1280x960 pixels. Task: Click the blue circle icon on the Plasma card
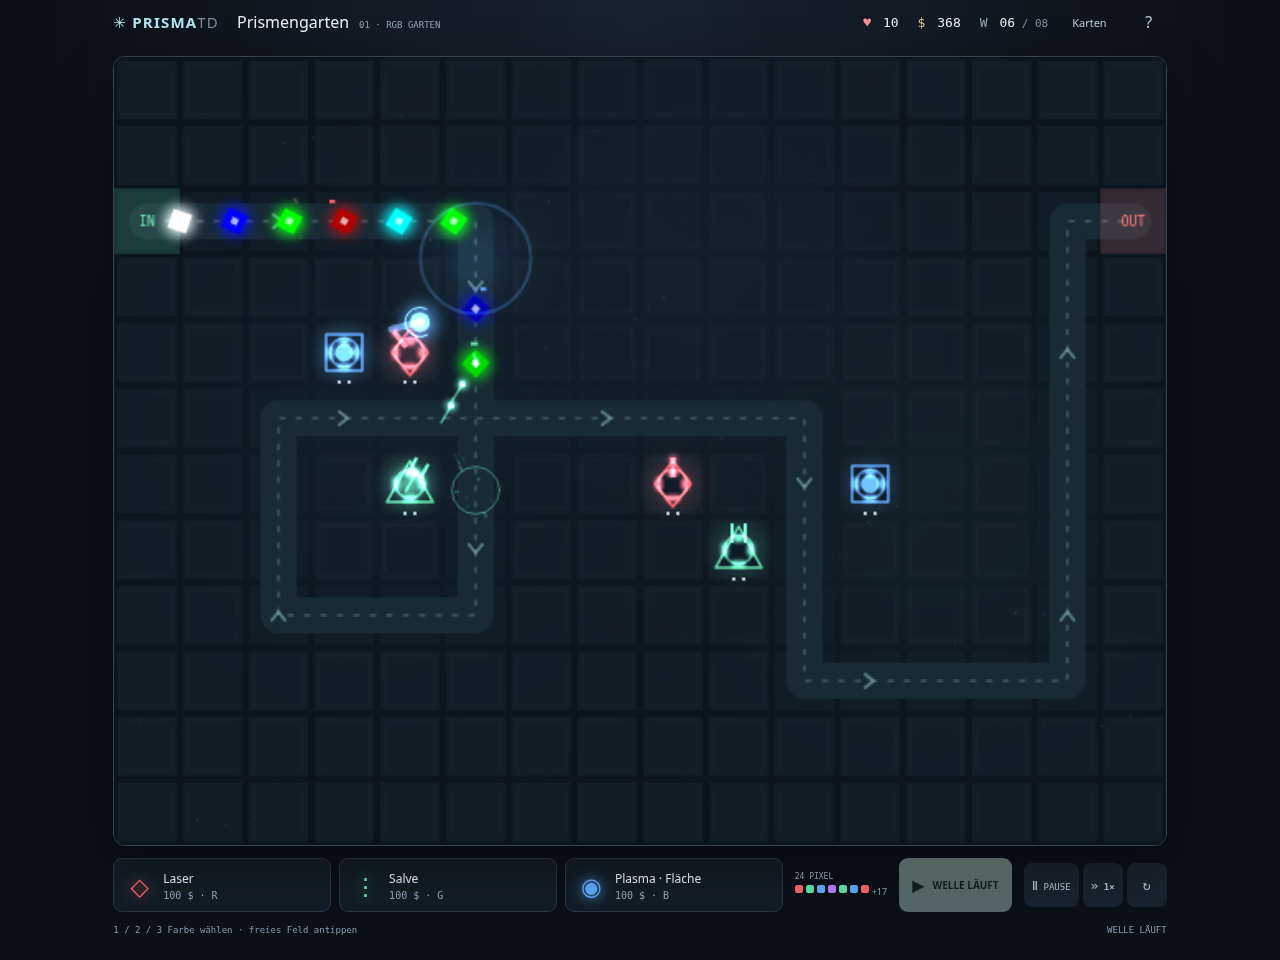(x=591, y=888)
